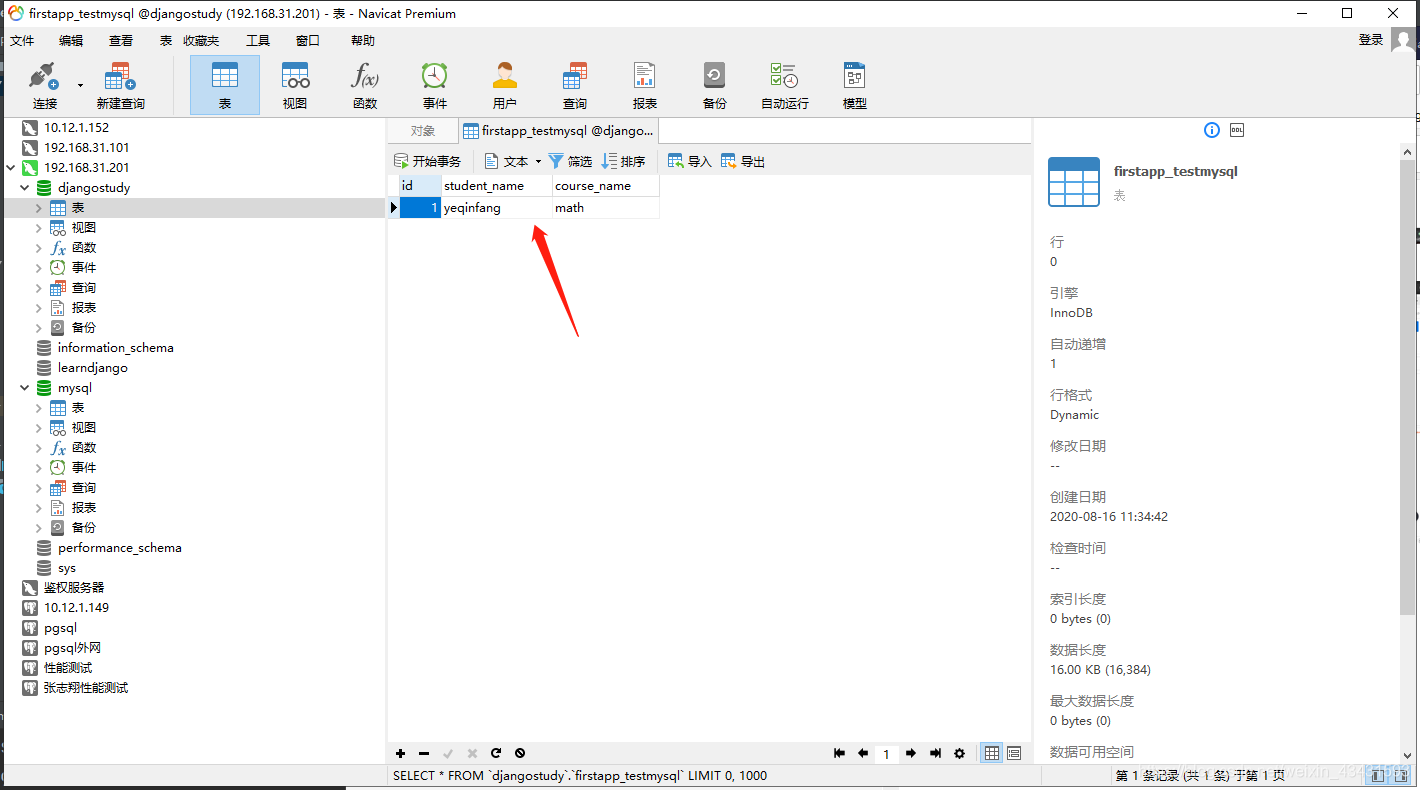Open the 连接 connection tool
This screenshot has height=790, width=1420.
[x=45, y=85]
